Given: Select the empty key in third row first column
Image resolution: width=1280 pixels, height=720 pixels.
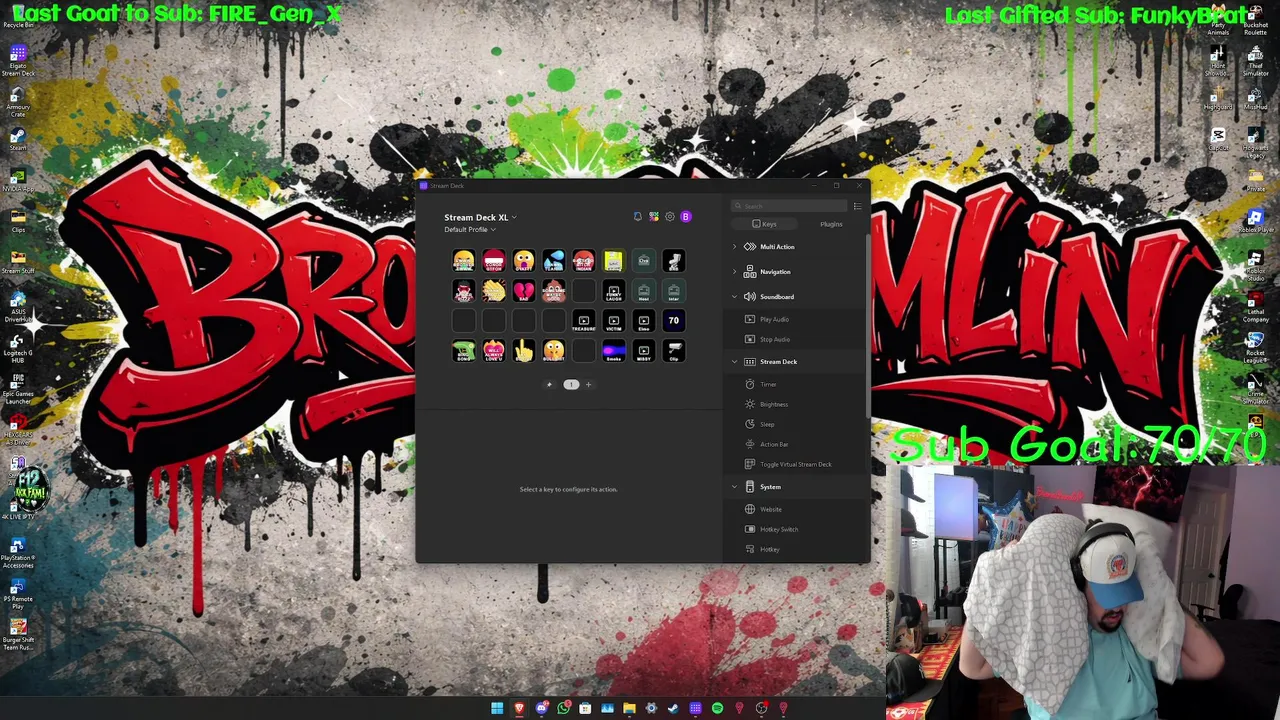Looking at the screenshot, I should [464, 321].
